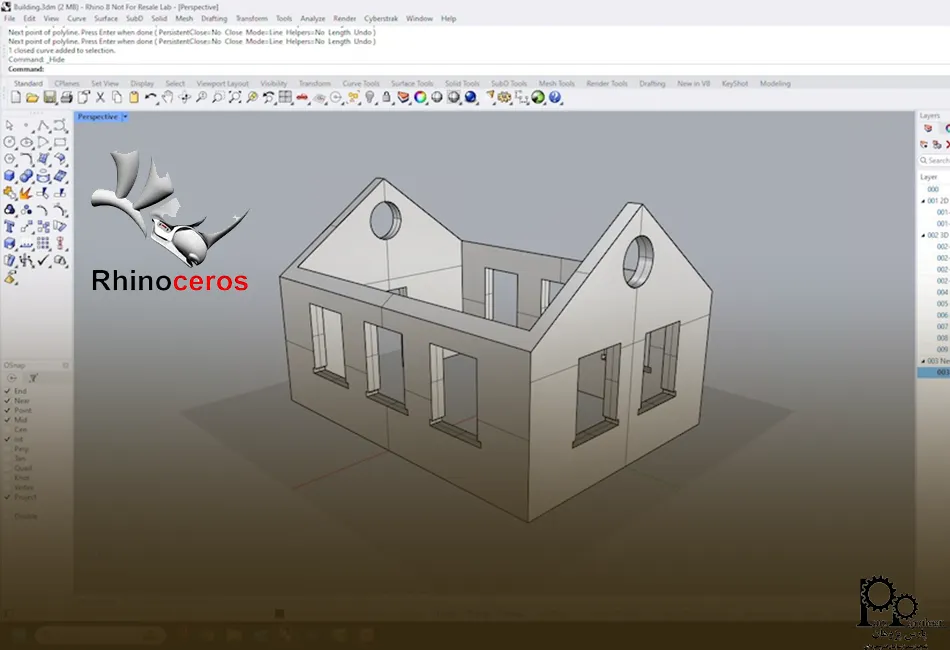Click the color wheel icon in toolbar

(x=420, y=98)
